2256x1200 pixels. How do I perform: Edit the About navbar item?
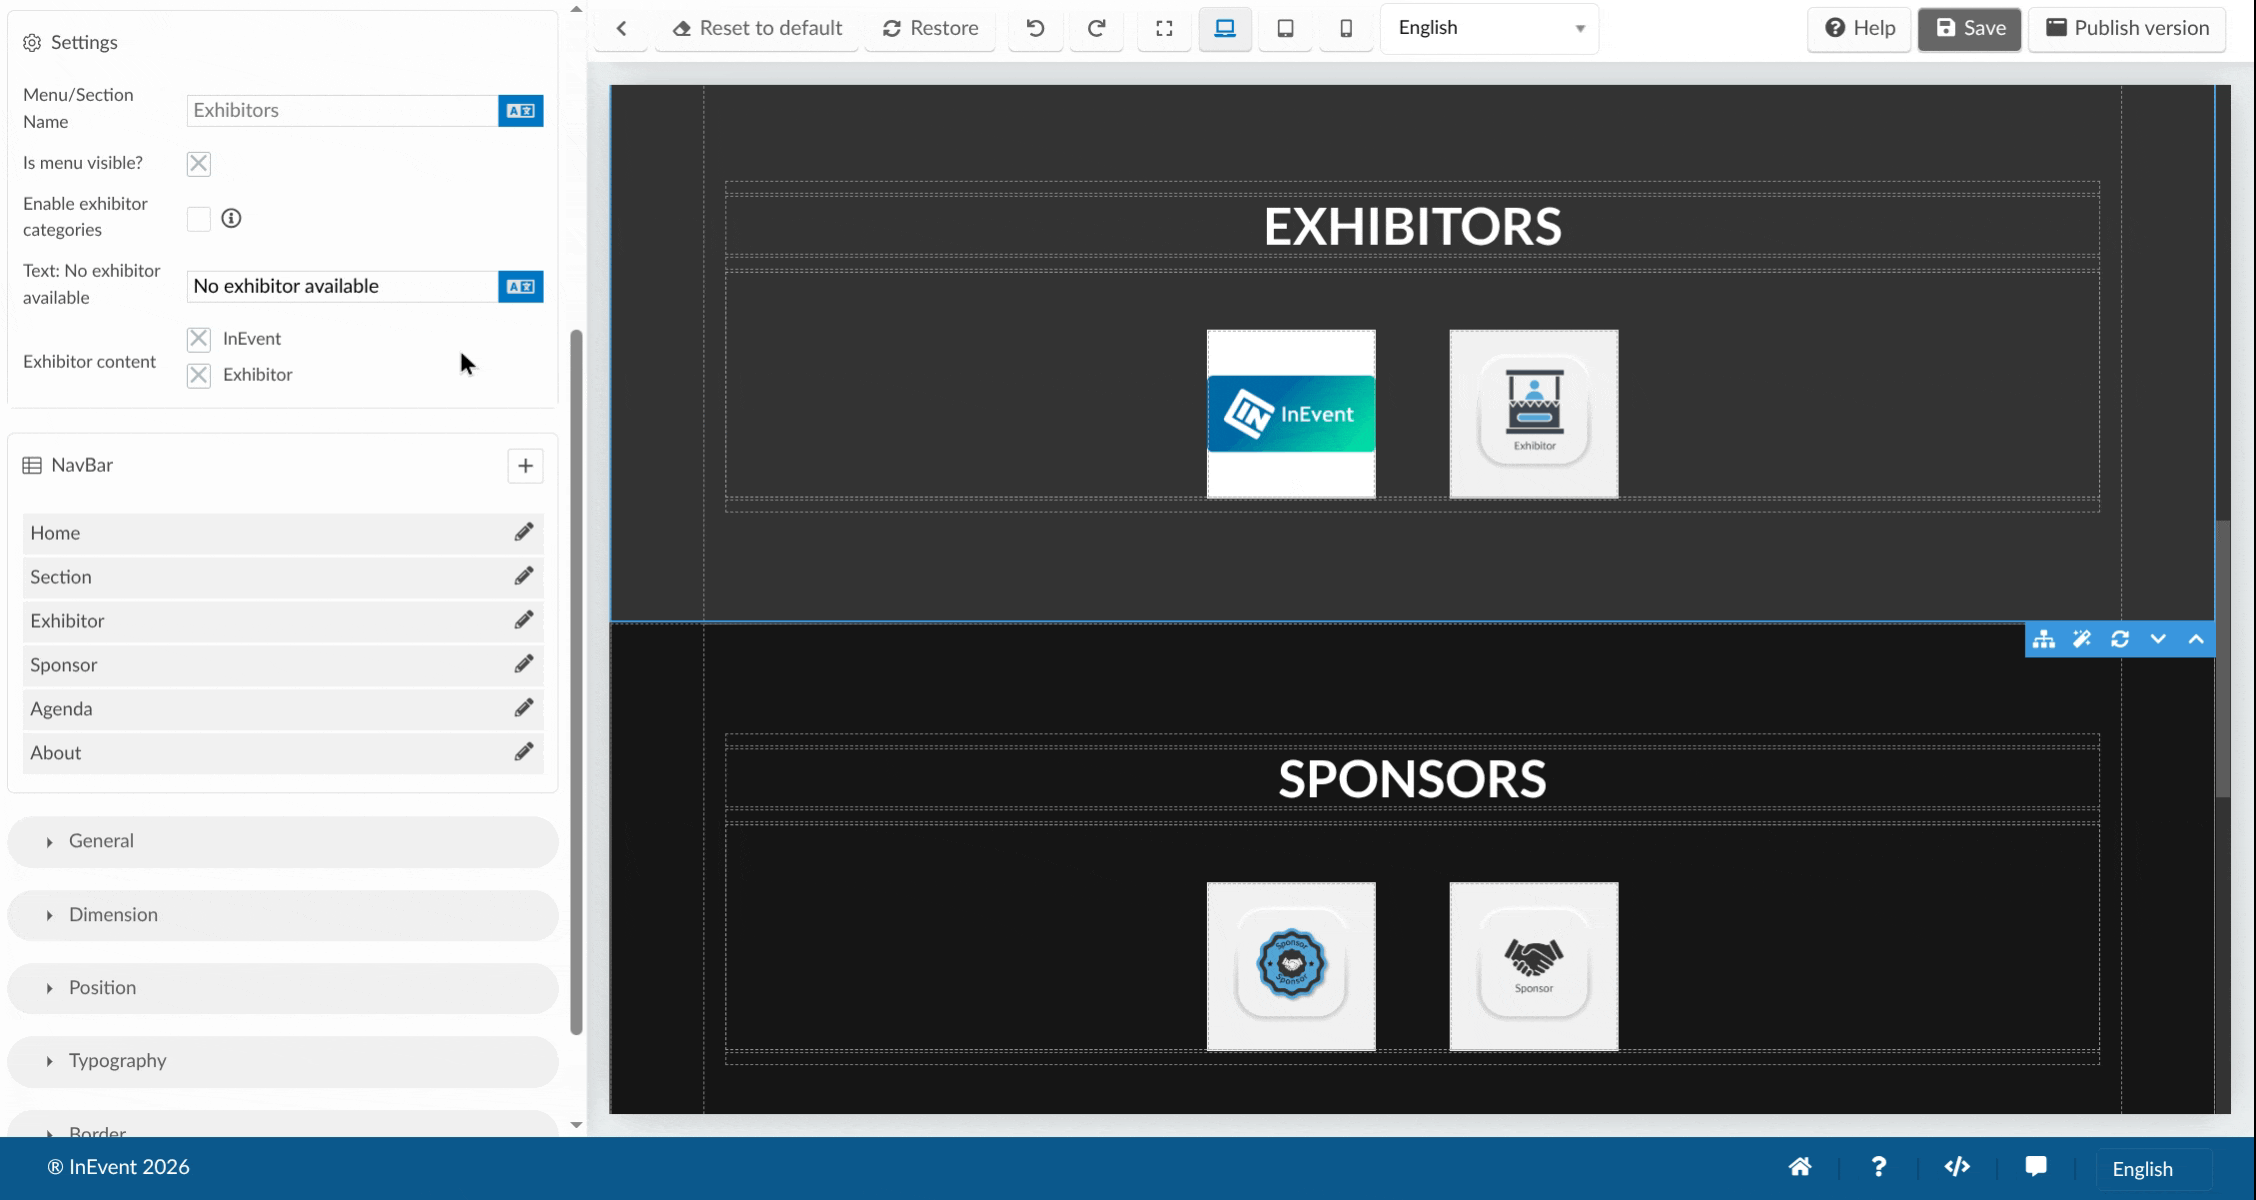pyautogui.click(x=523, y=752)
